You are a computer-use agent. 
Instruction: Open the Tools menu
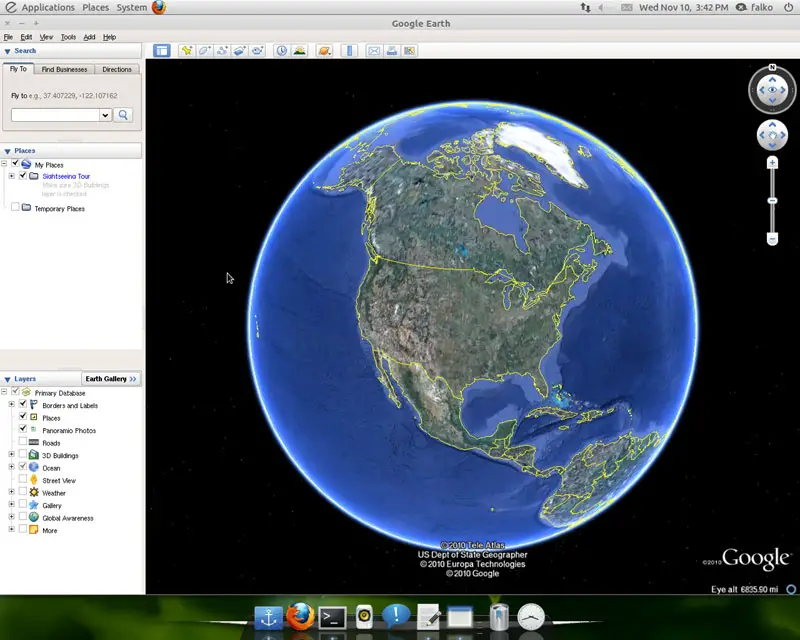pyautogui.click(x=68, y=37)
